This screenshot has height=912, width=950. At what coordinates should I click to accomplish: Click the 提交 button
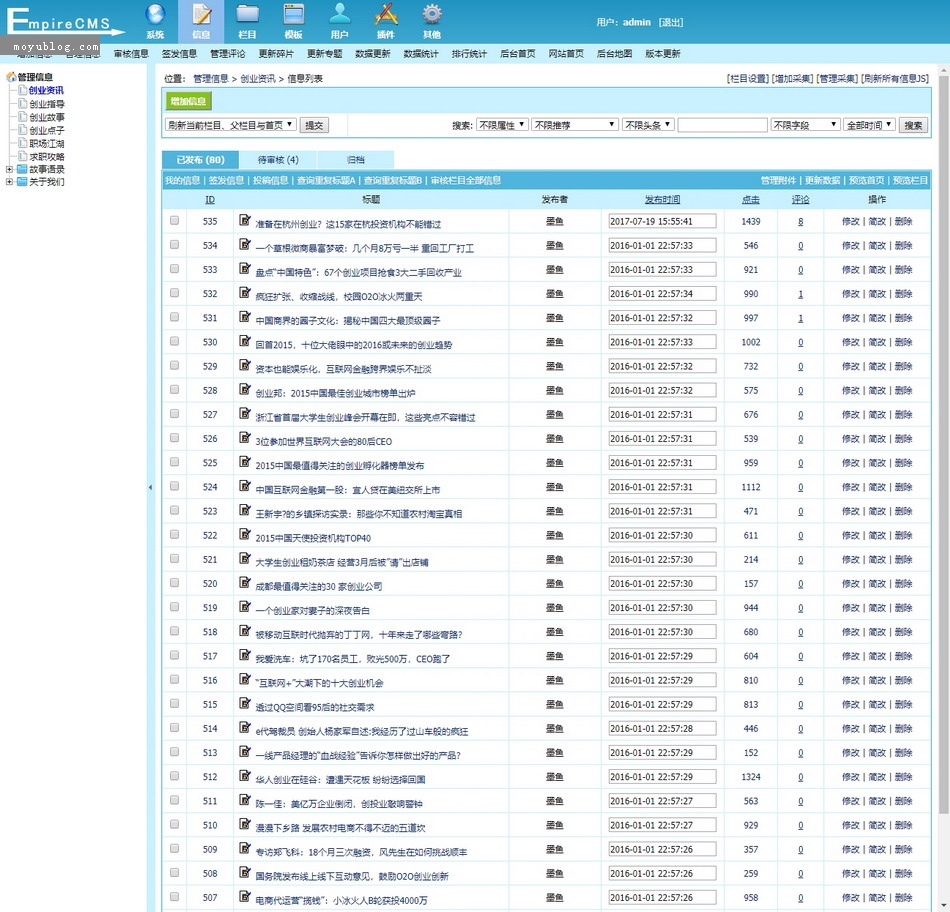[314, 125]
